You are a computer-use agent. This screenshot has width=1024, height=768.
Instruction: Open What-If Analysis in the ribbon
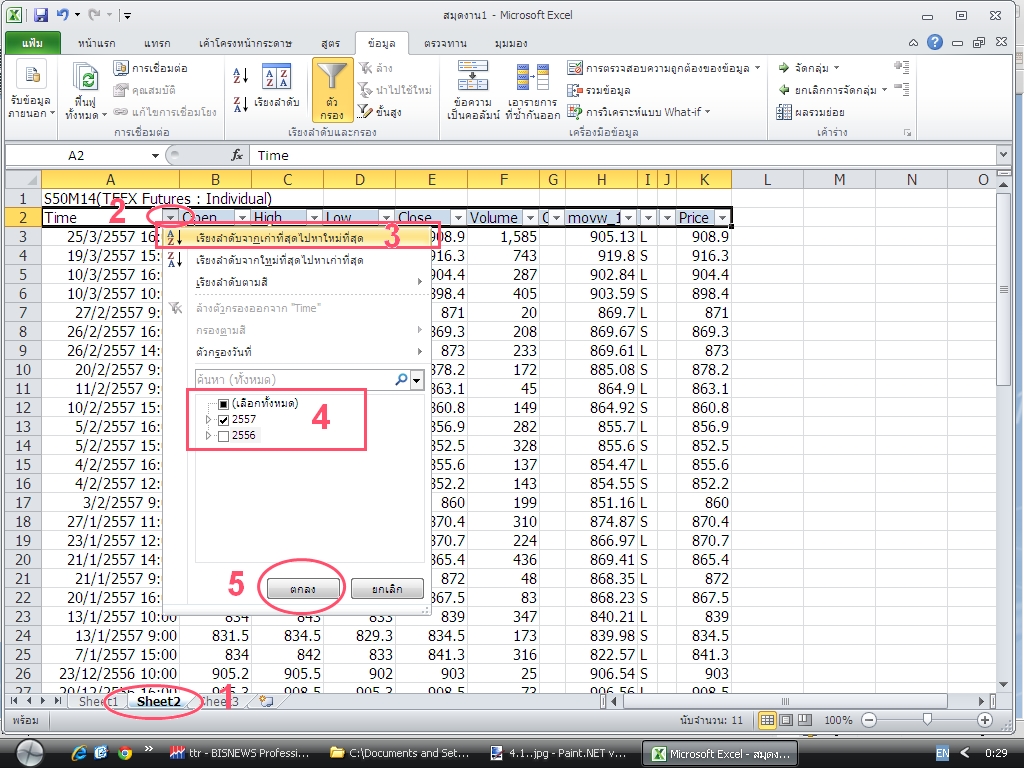pos(639,112)
